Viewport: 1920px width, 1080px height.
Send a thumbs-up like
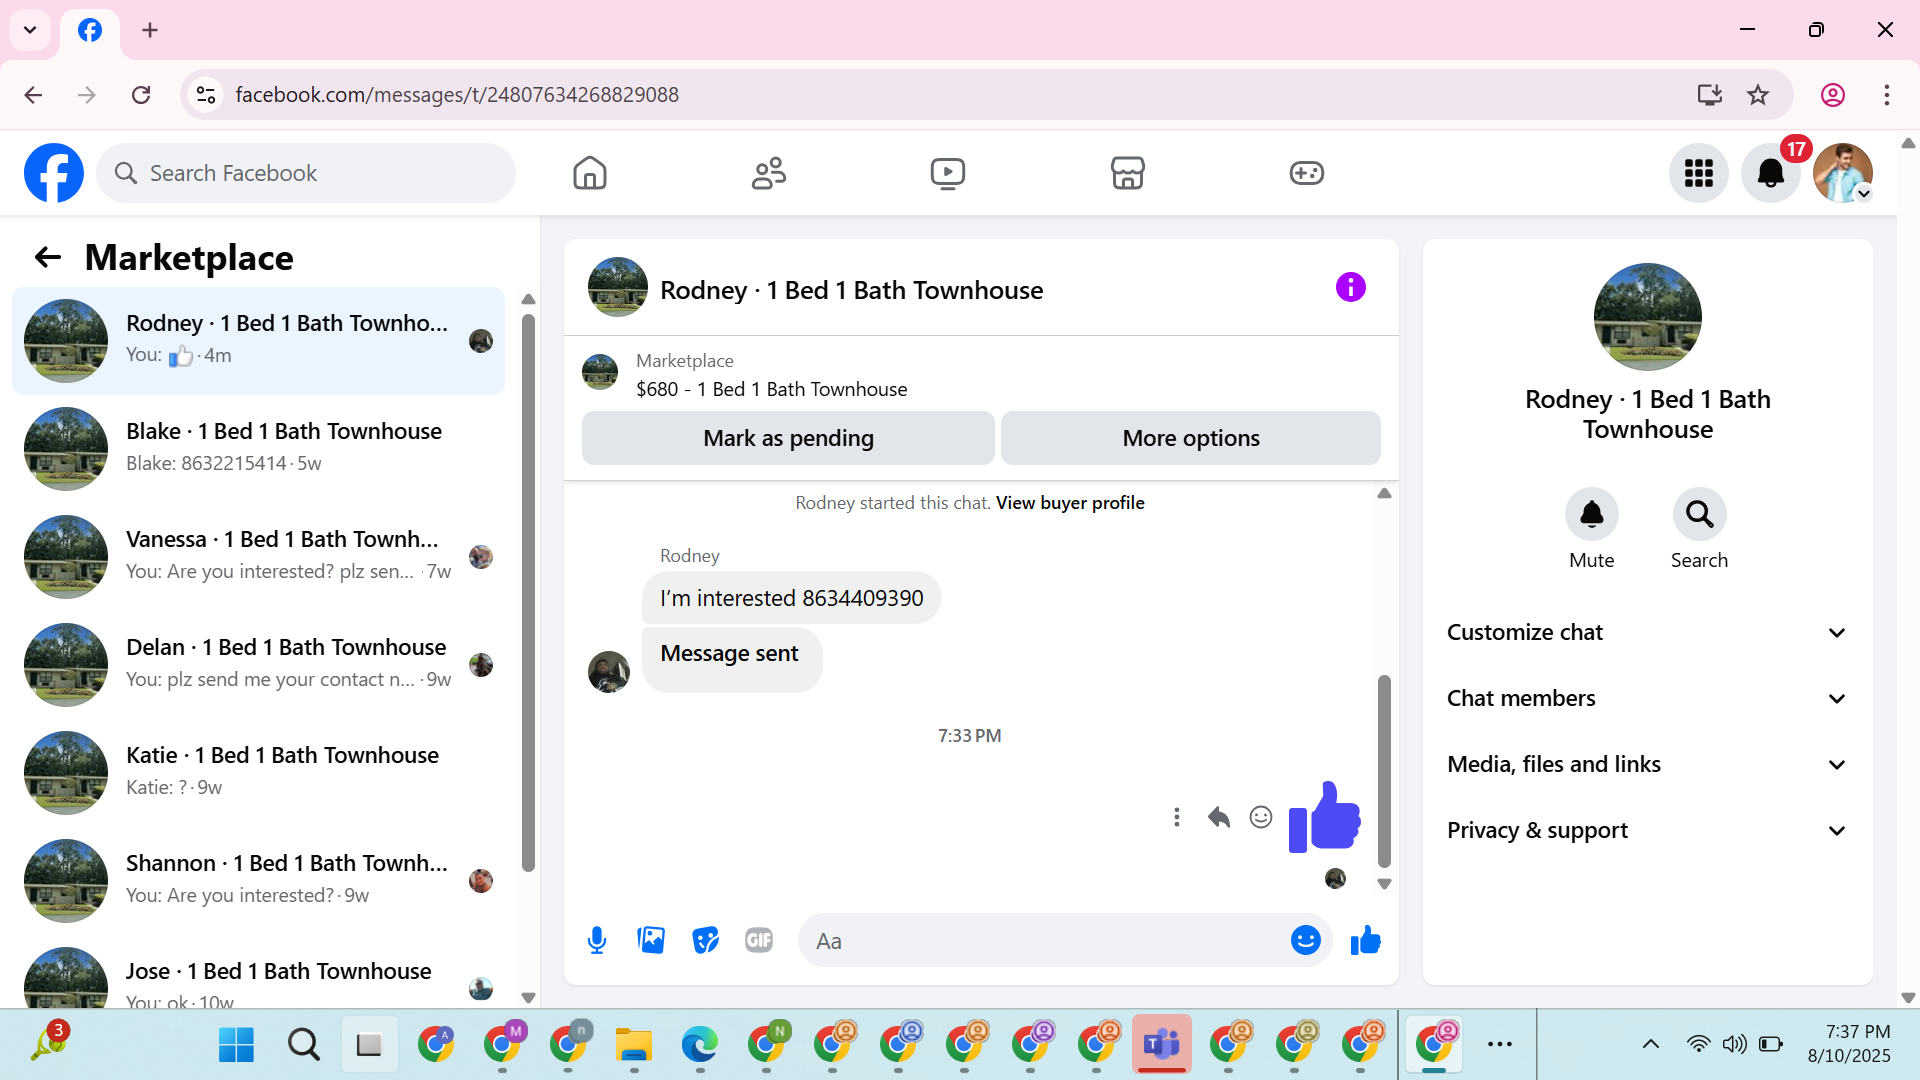tap(1365, 941)
